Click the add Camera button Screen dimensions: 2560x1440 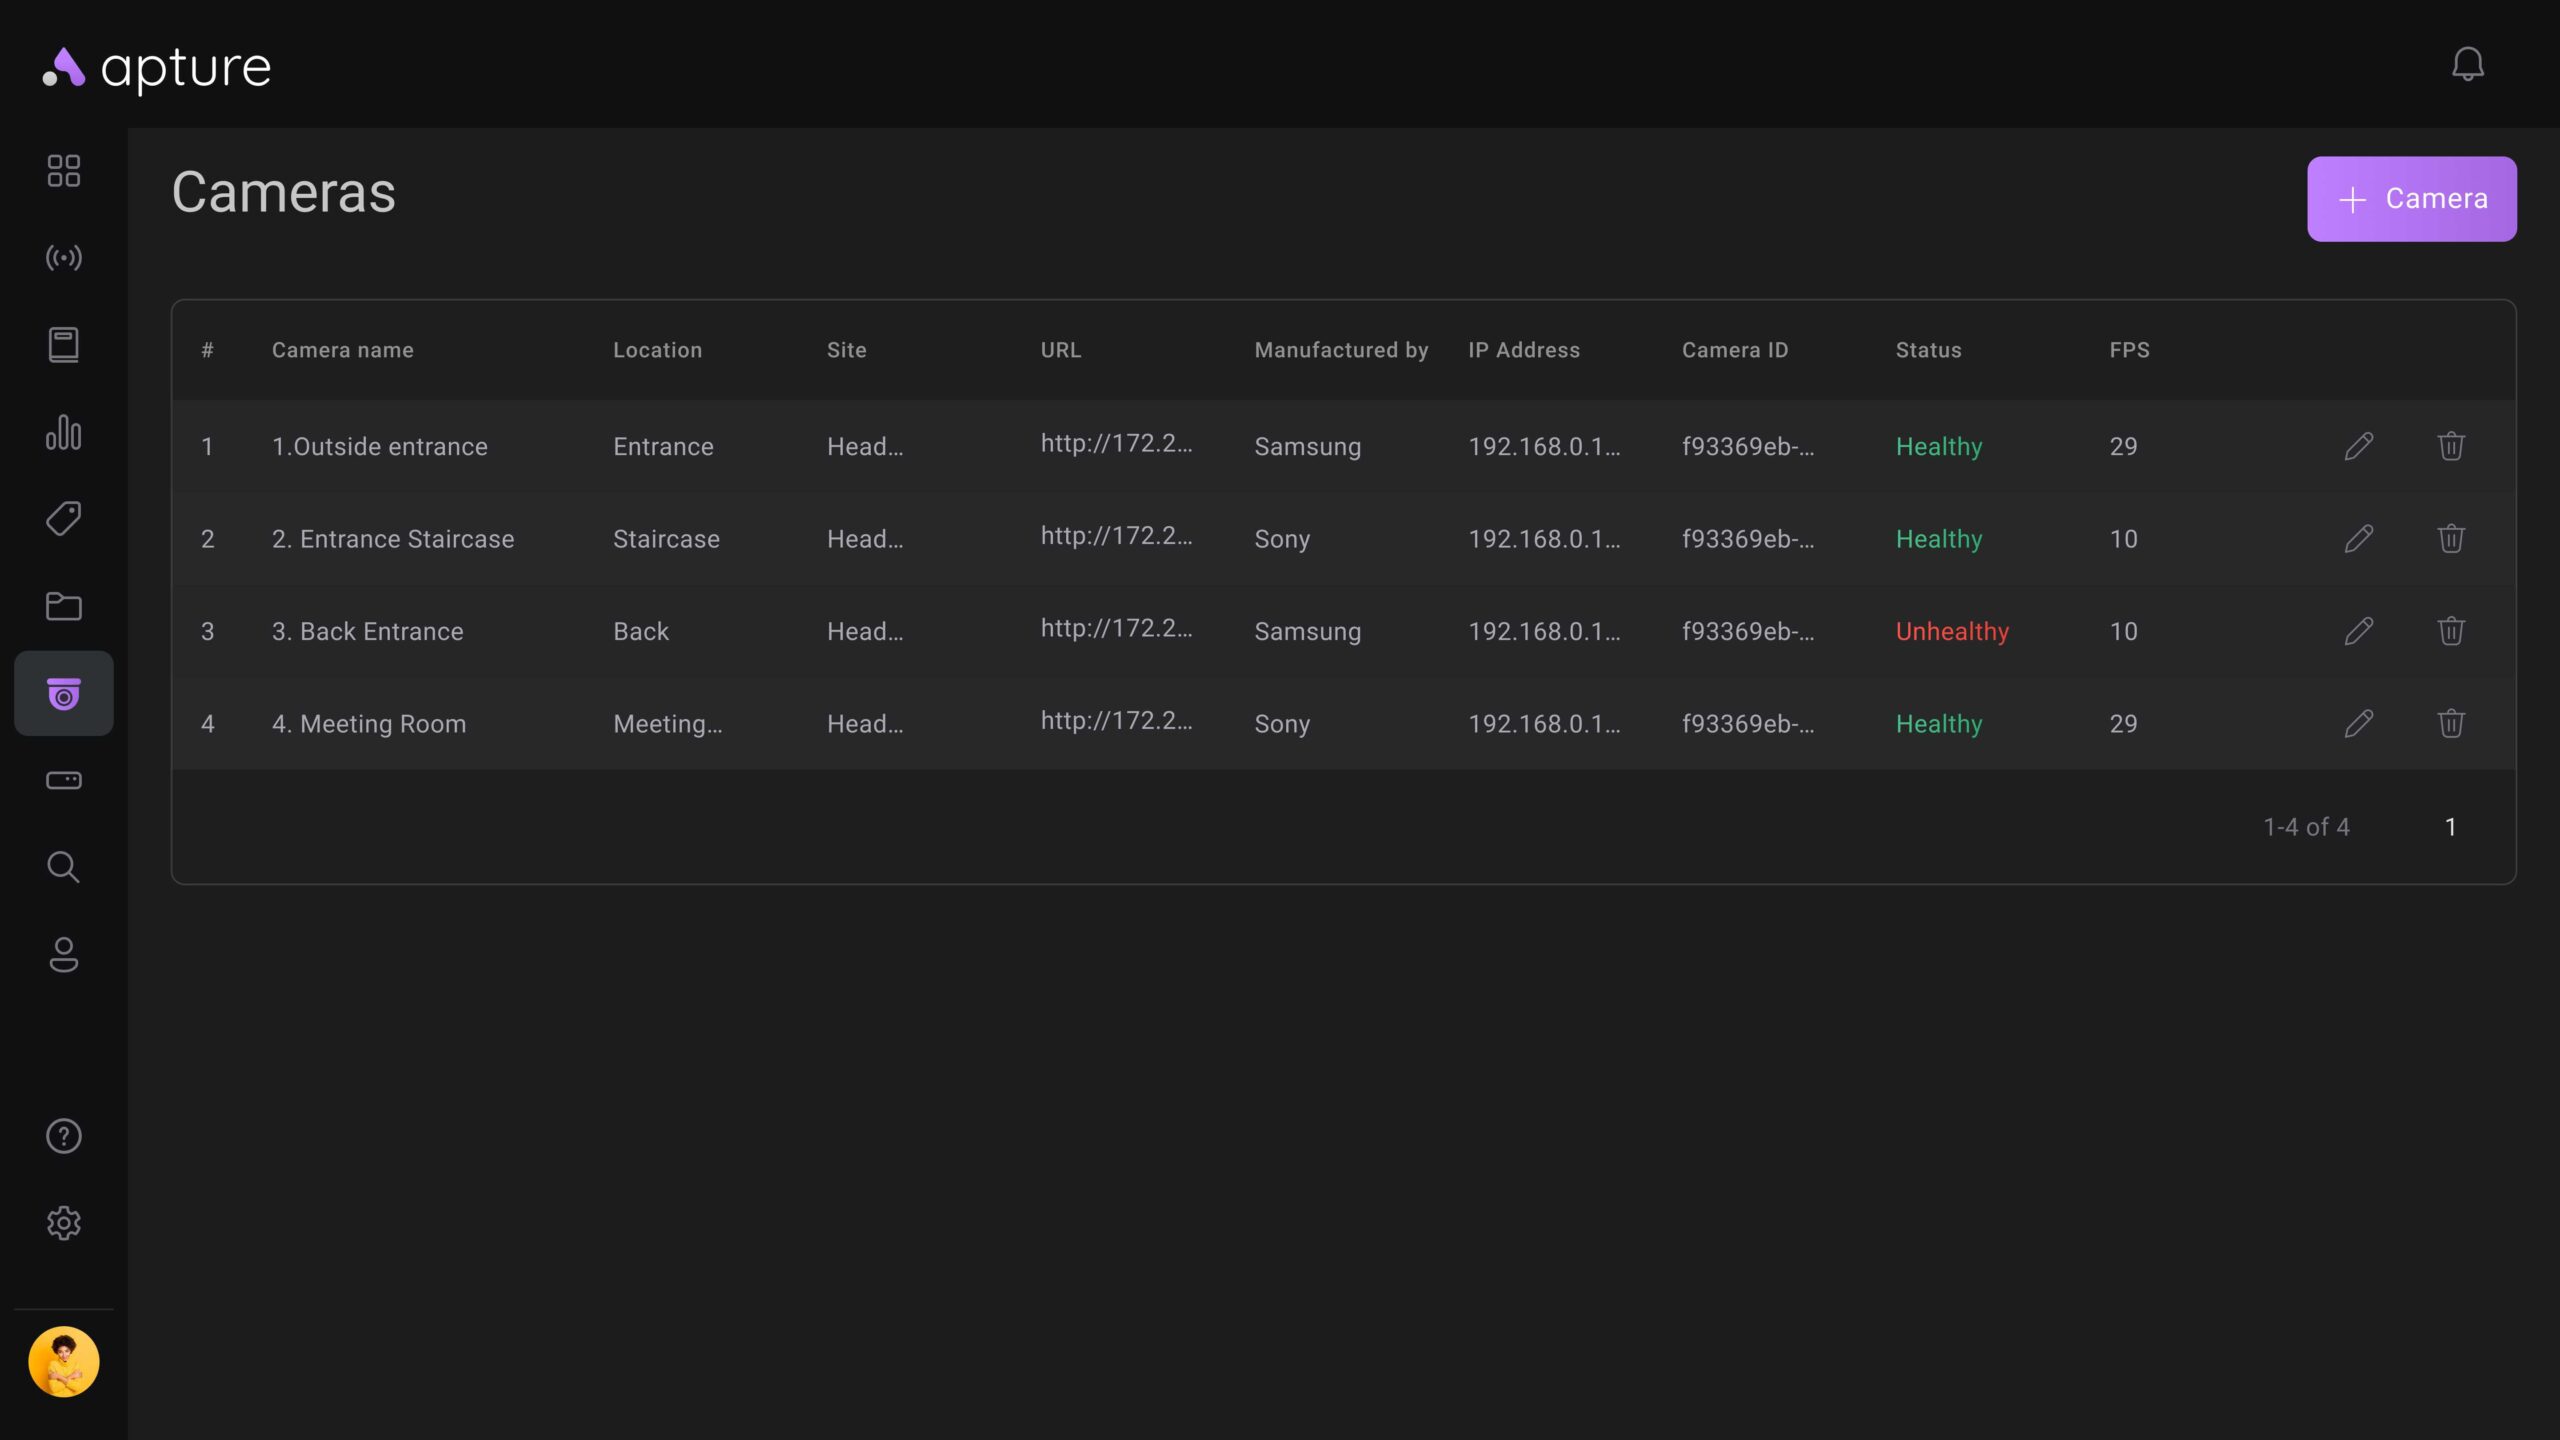(2411, 199)
